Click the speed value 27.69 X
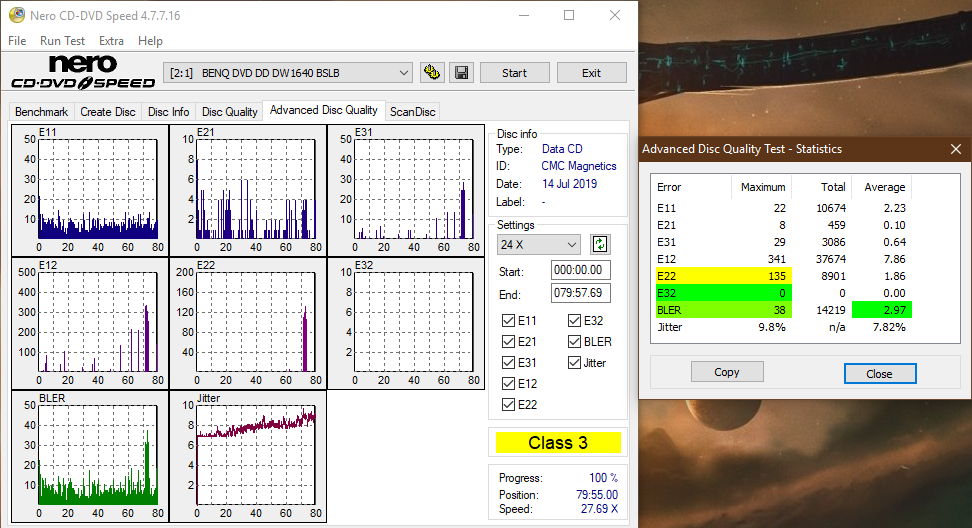 [599, 509]
